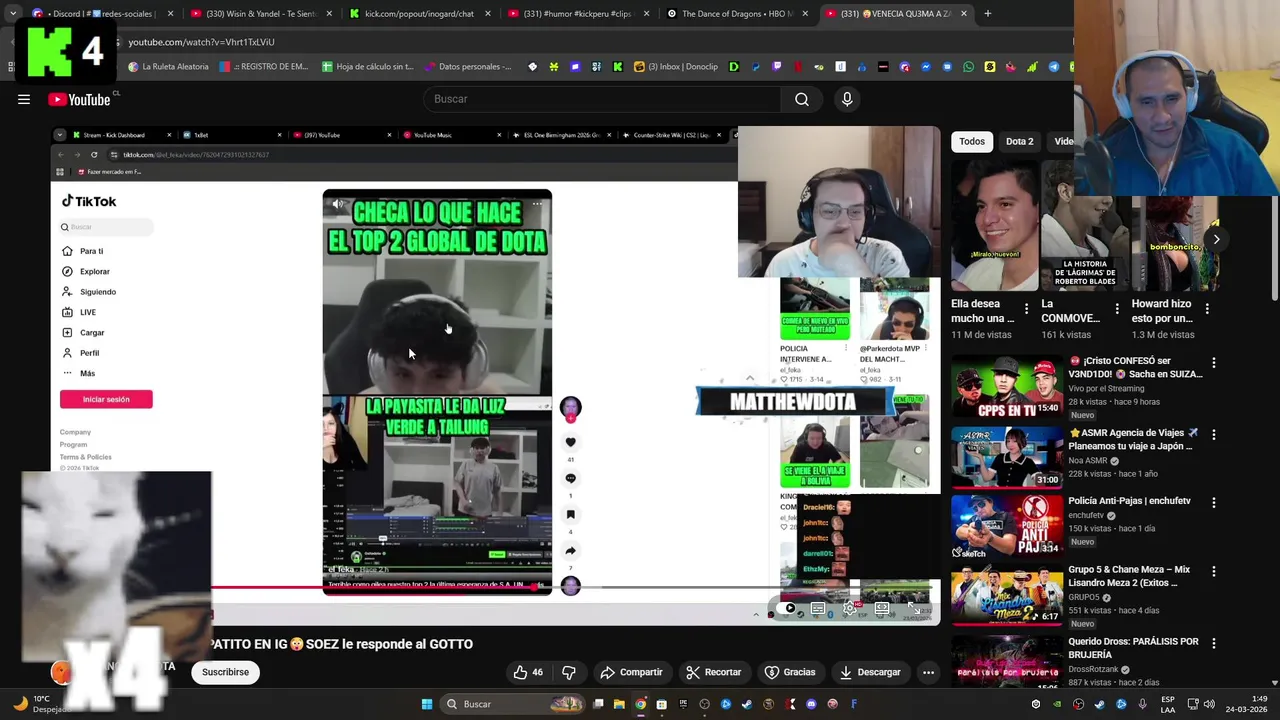Open the player settings gear
The height and width of the screenshot is (720, 1280).
coord(850,607)
